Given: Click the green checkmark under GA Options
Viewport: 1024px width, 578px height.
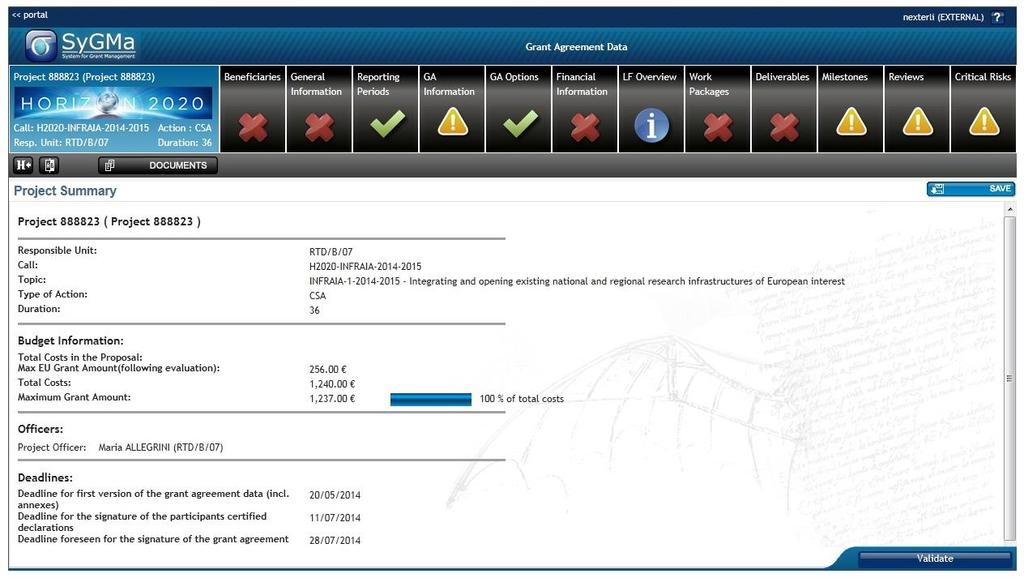Looking at the screenshot, I should [x=520, y=123].
